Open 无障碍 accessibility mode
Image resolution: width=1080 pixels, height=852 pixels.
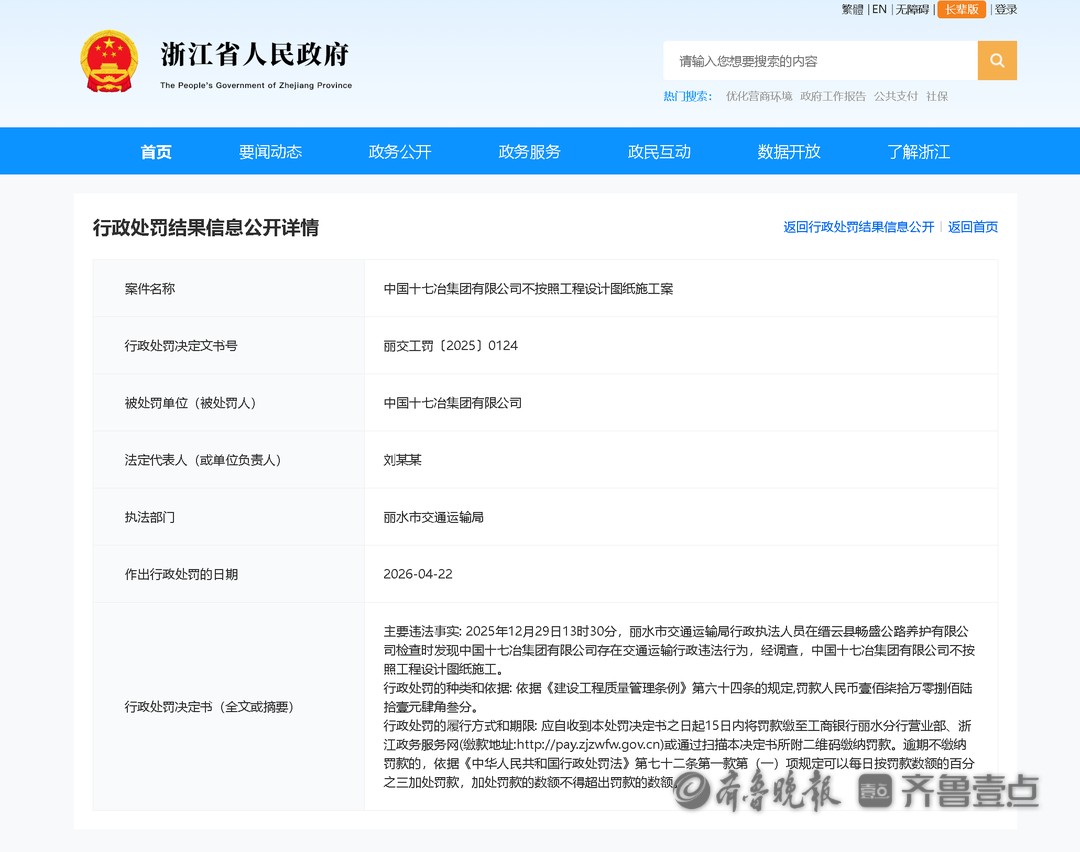tap(911, 10)
